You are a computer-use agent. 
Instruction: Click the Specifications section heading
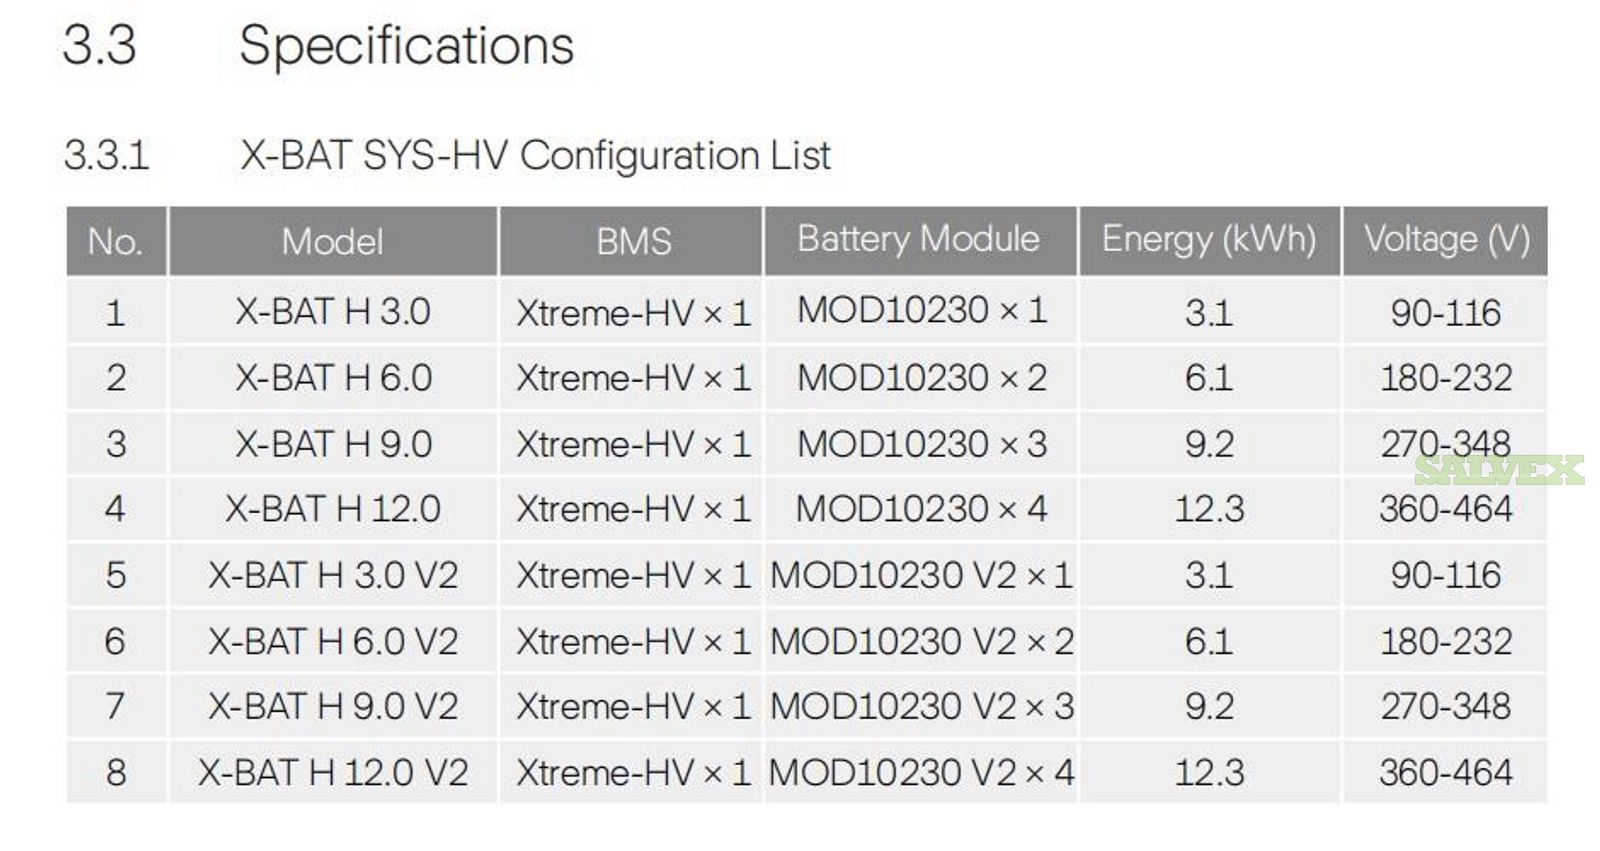click(x=406, y=46)
